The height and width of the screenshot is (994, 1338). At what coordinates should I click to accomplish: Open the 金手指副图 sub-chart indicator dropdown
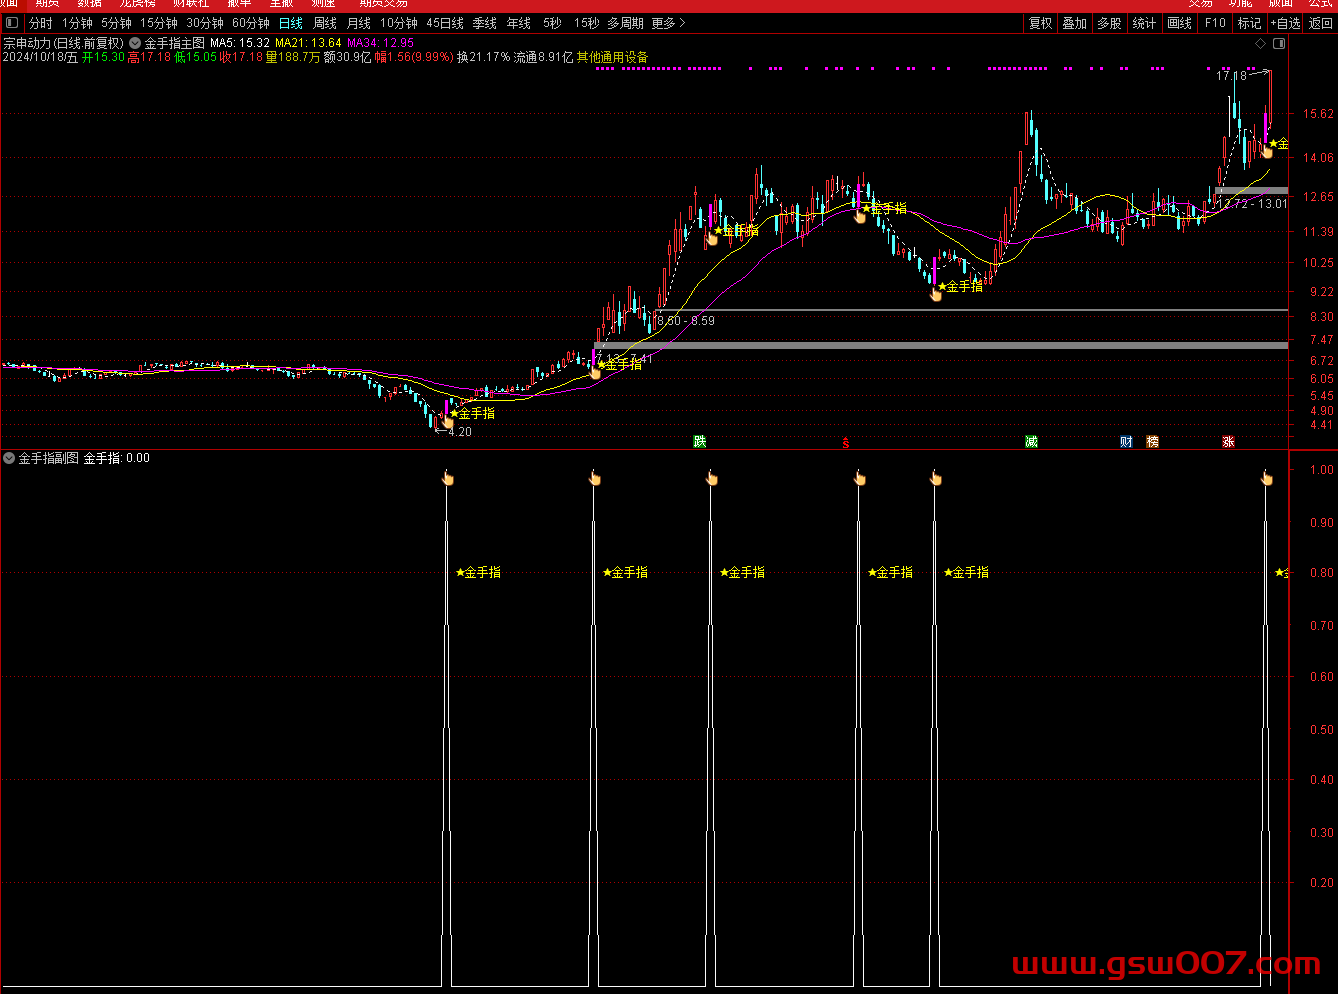point(9,458)
